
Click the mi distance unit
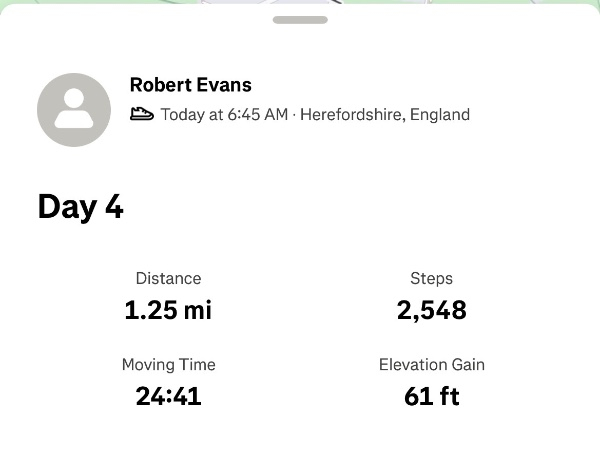(x=197, y=310)
